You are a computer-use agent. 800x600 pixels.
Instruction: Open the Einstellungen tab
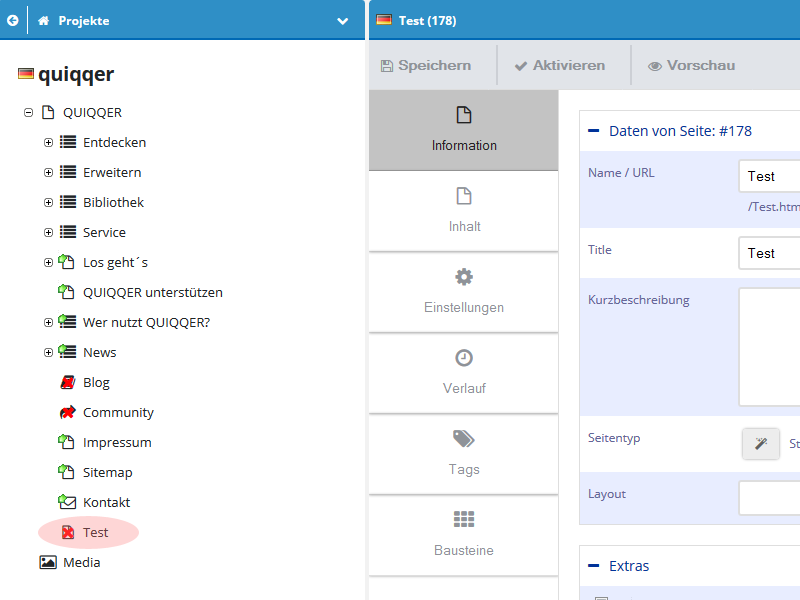click(463, 291)
